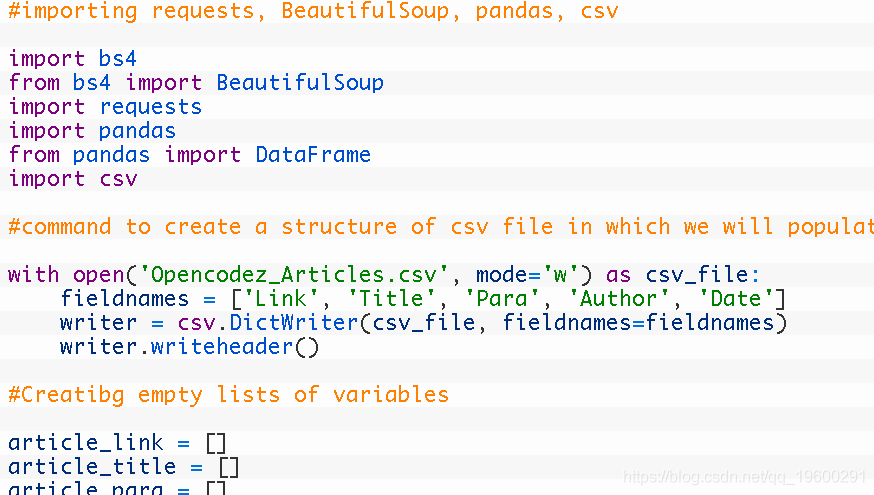Click the BeautifulSoup class name in the import
Image resolution: width=874 pixels, height=495 pixels.
[300, 82]
